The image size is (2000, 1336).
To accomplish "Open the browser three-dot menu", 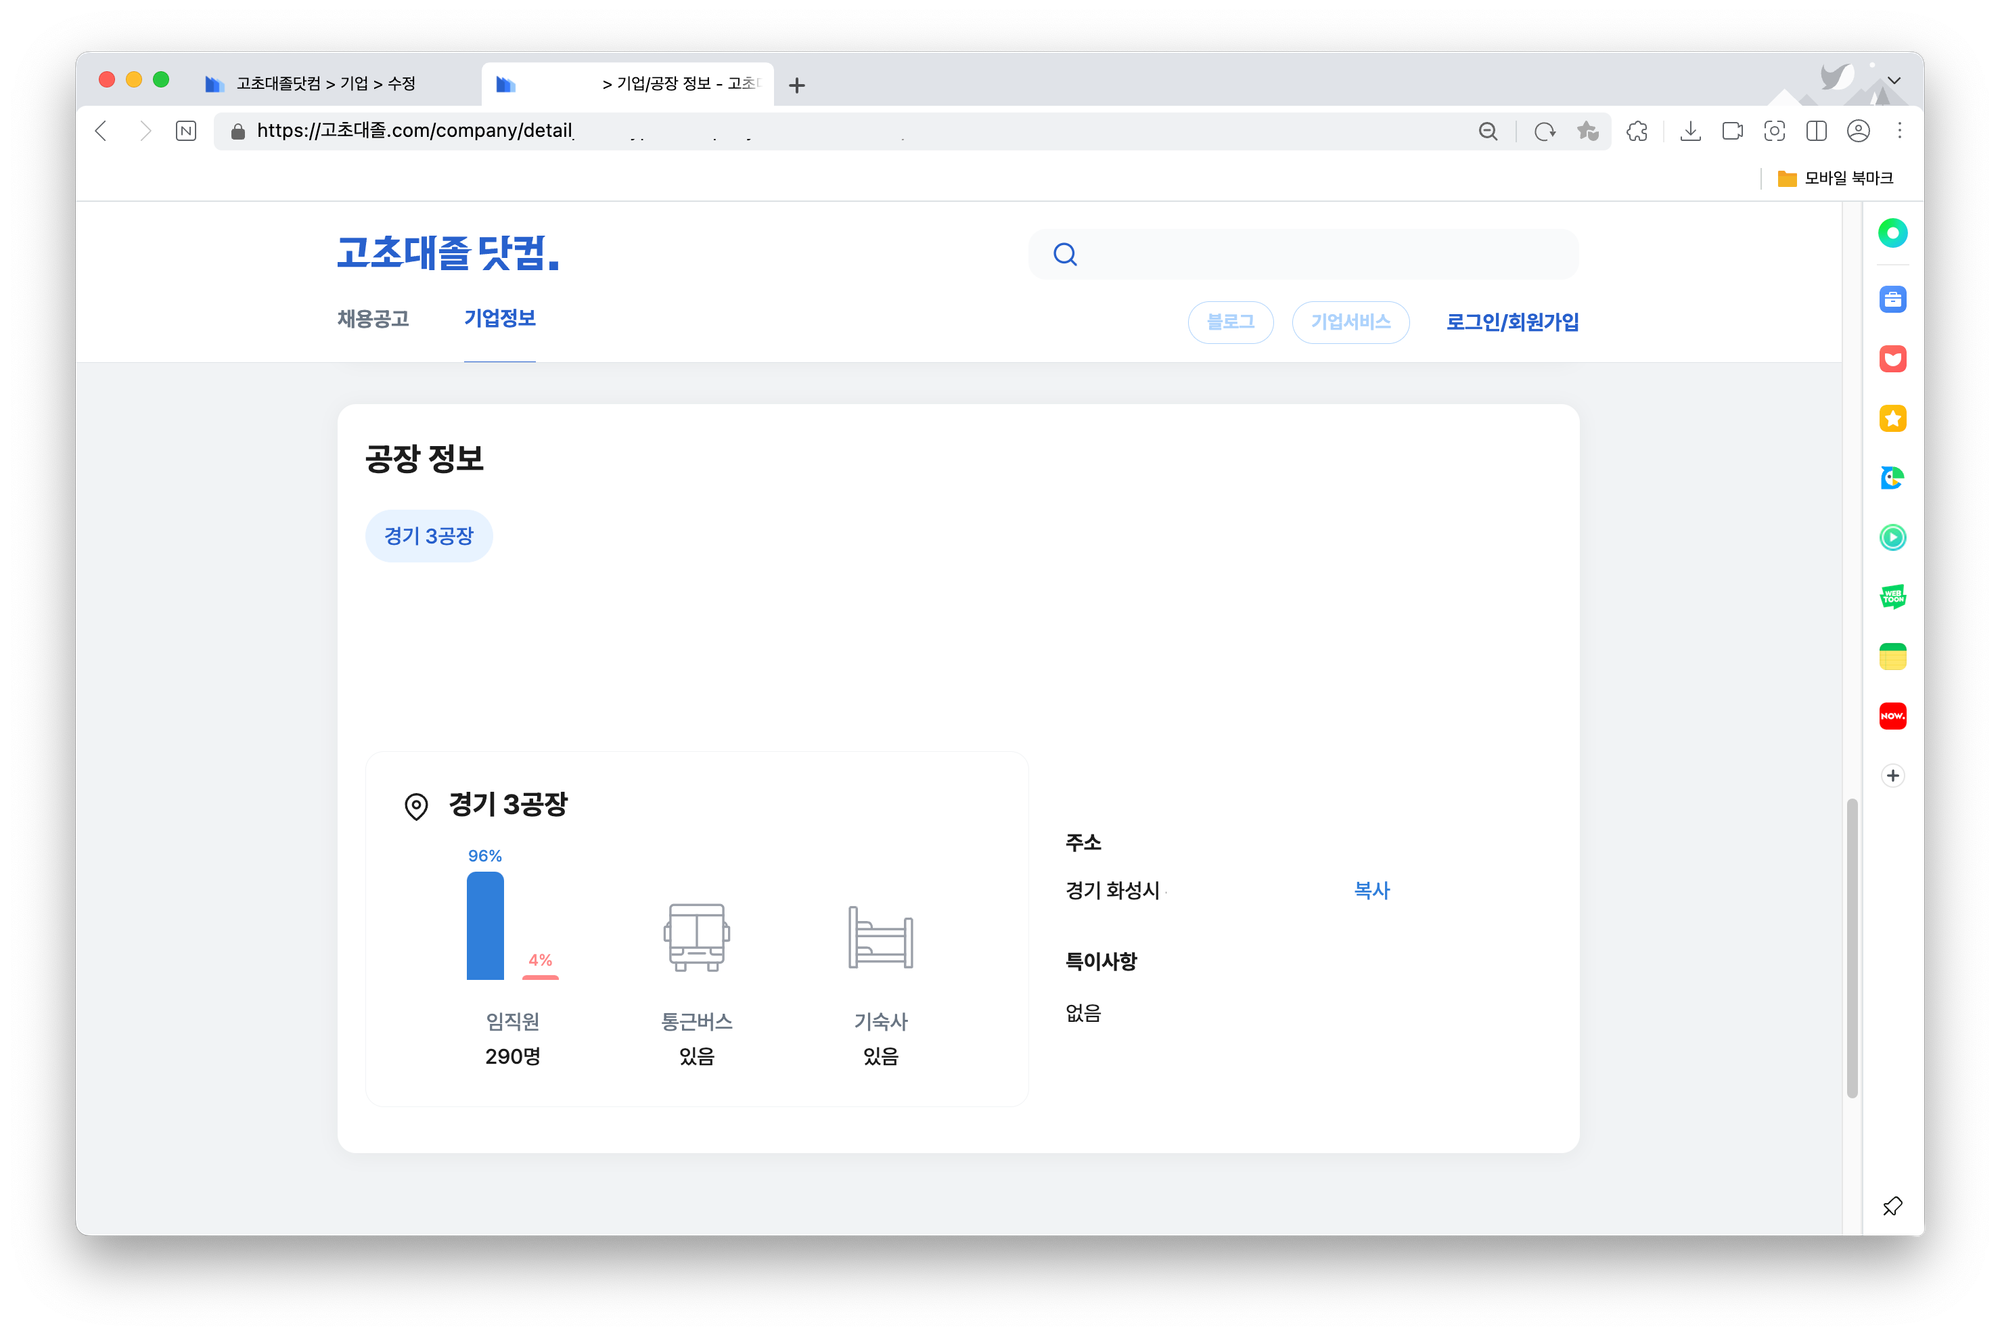I will click(1900, 131).
